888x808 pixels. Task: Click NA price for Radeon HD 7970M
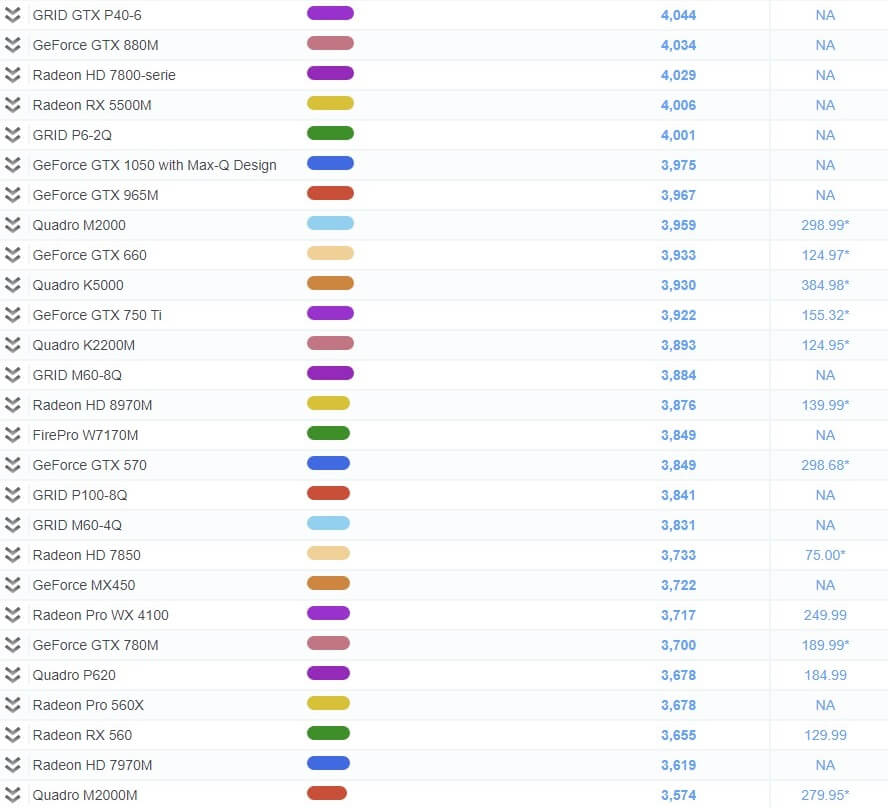tap(825, 766)
